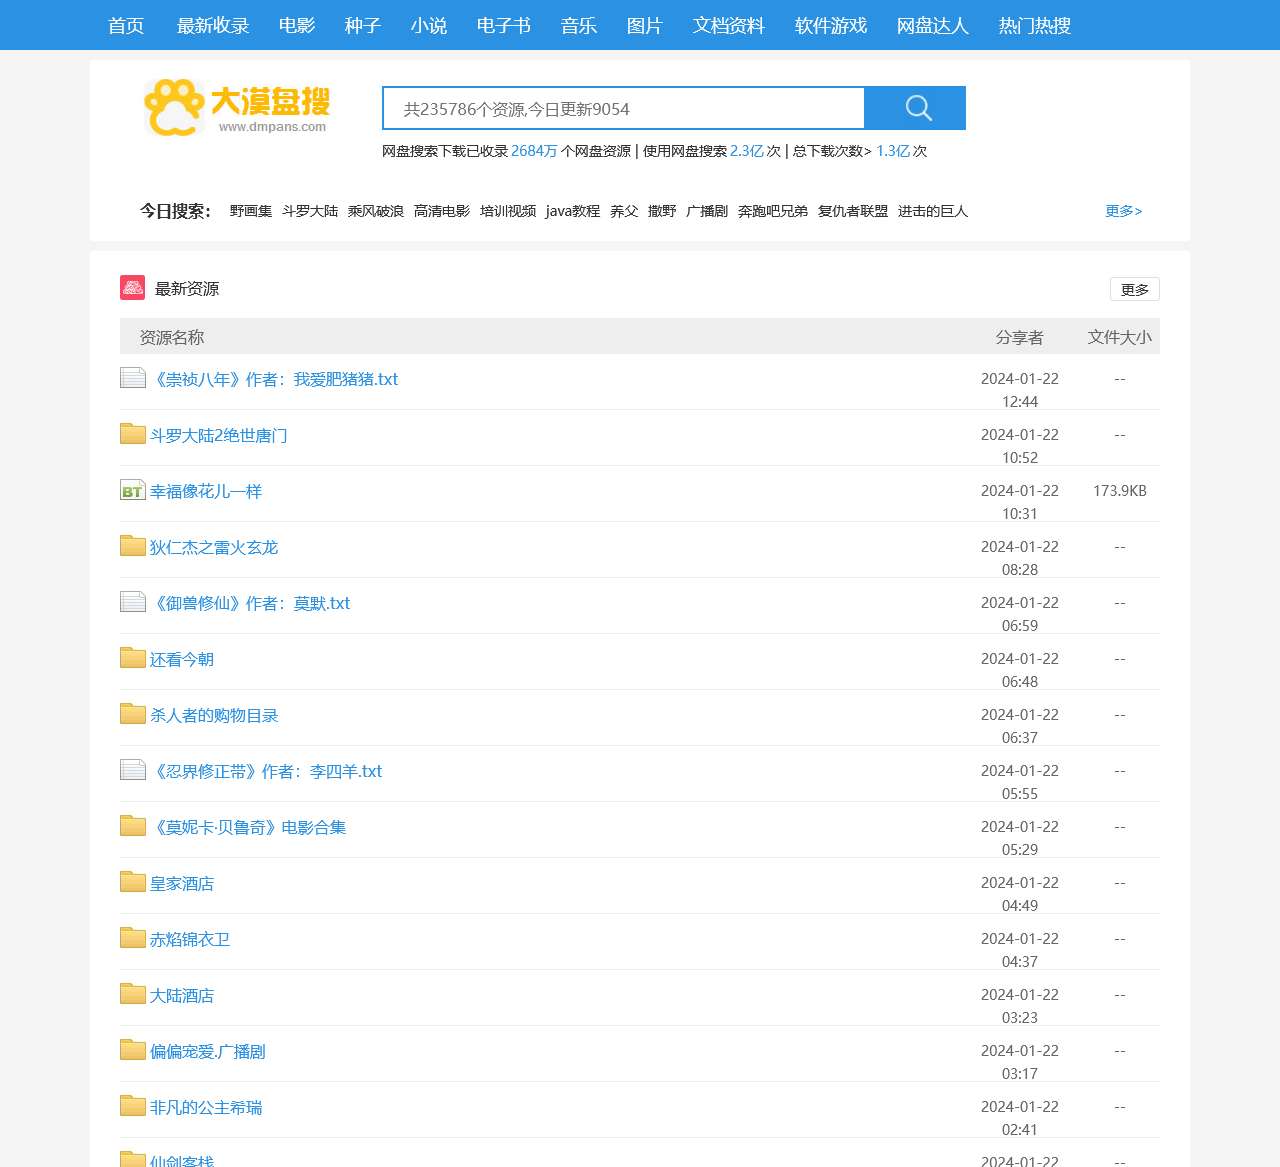This screenshot has height=1167, width=1280.
Task: Open the 种子 category menu
Action: [x=362, y=25]
